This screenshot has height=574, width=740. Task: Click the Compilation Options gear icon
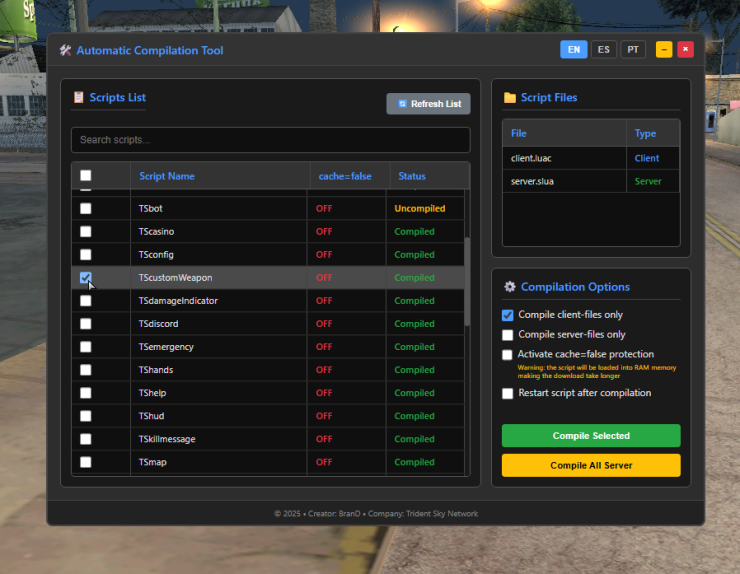coord(510,287)
